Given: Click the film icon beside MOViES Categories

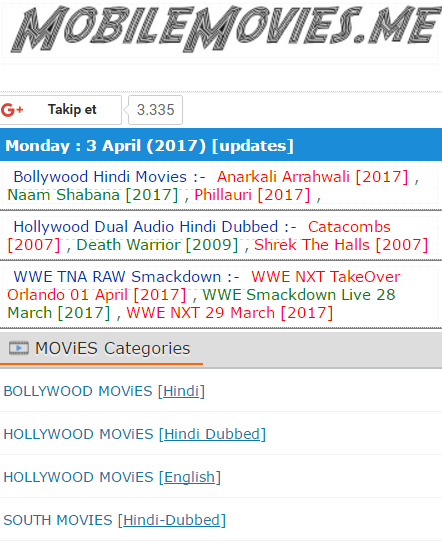Looking at the screenshot, I should [x=19, y=348].
